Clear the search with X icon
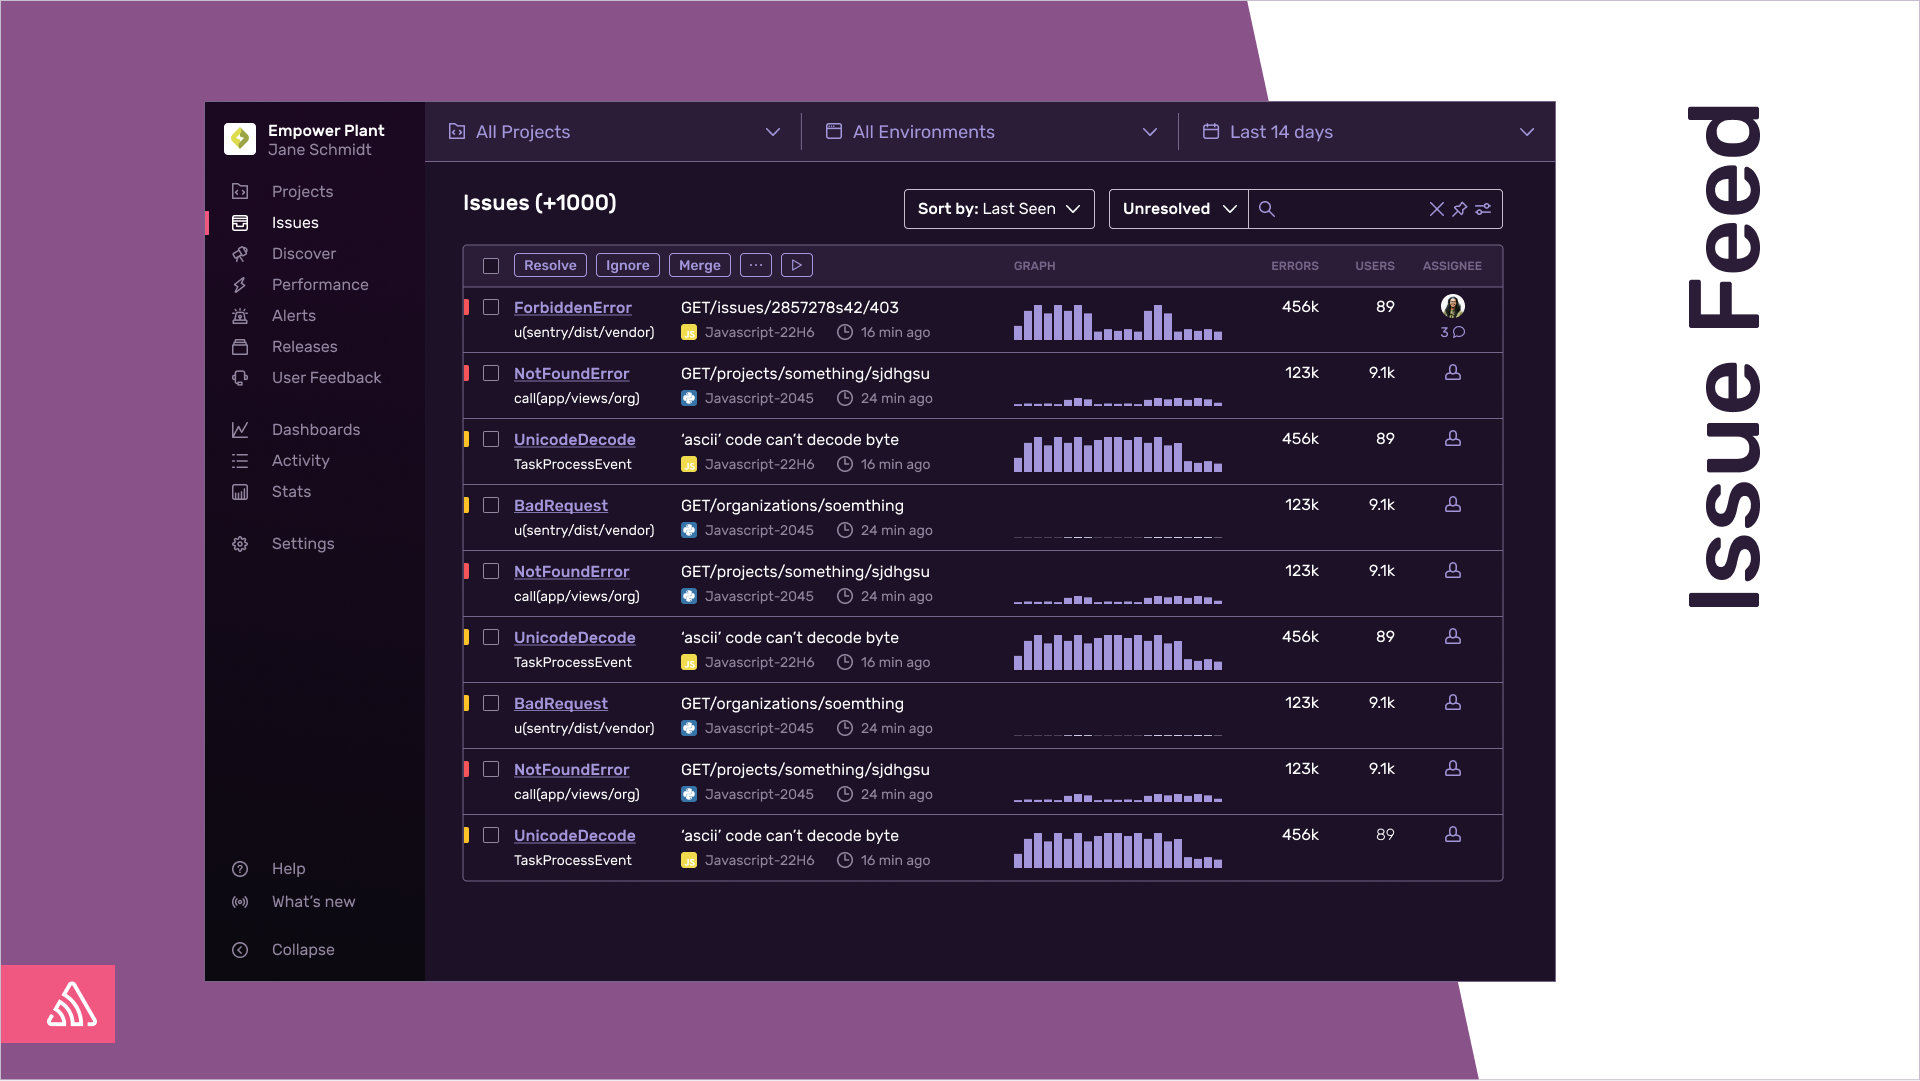 tap(1436, 209)
